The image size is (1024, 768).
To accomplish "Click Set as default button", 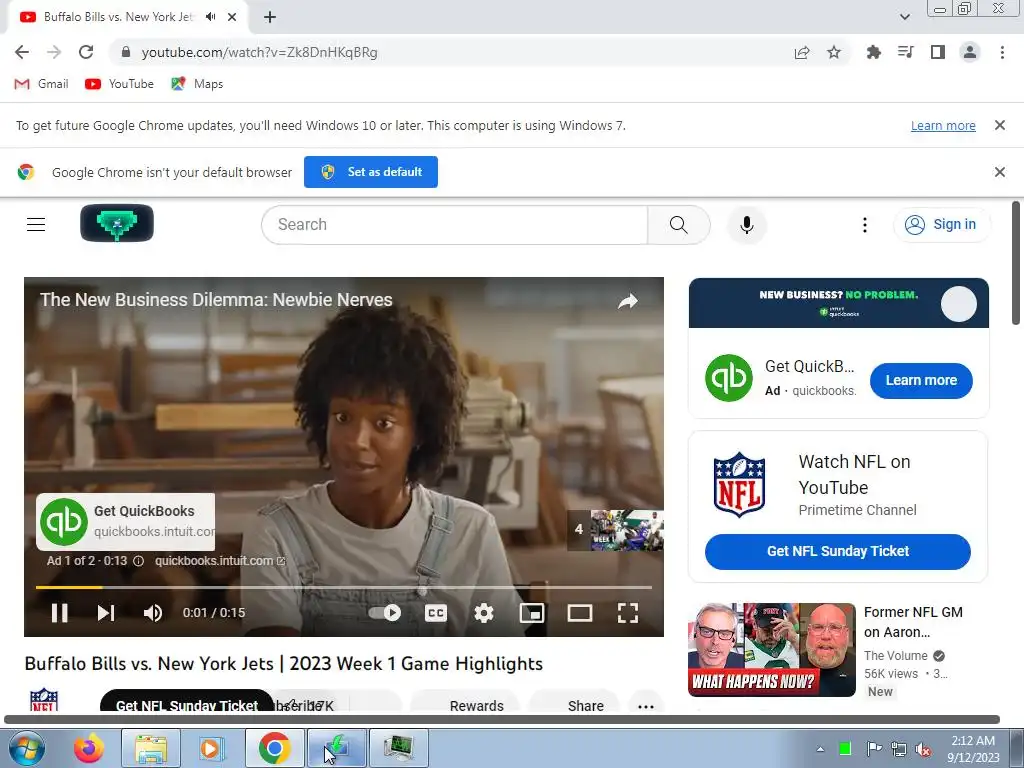I will click(x=370, y=172).
